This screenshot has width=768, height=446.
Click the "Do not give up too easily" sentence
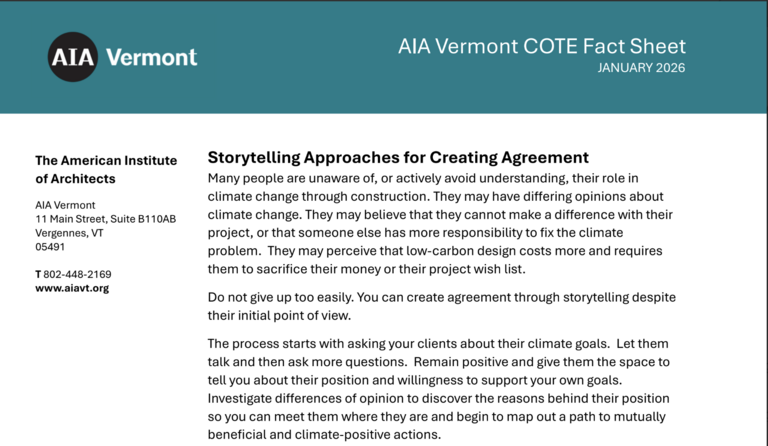coord(298,297)
